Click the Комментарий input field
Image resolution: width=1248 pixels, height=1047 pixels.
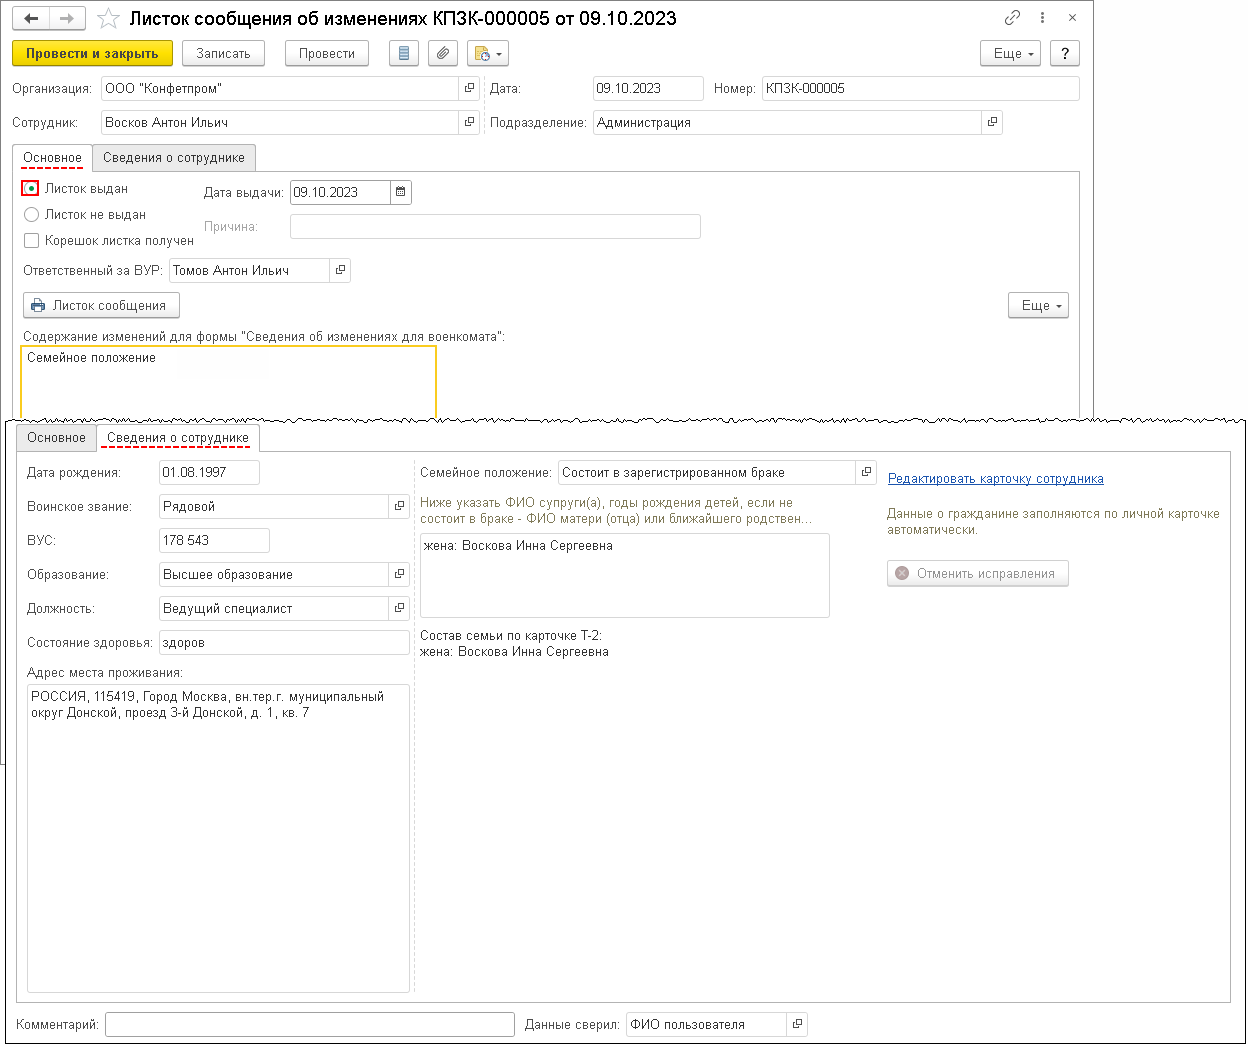310,1024
